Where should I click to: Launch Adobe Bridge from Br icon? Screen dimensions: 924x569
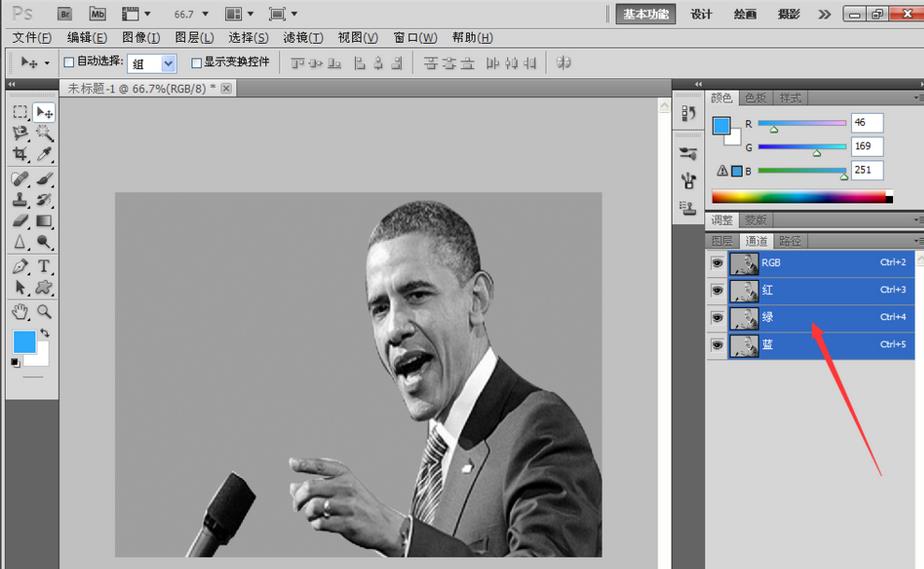click(x=65, y=14)
